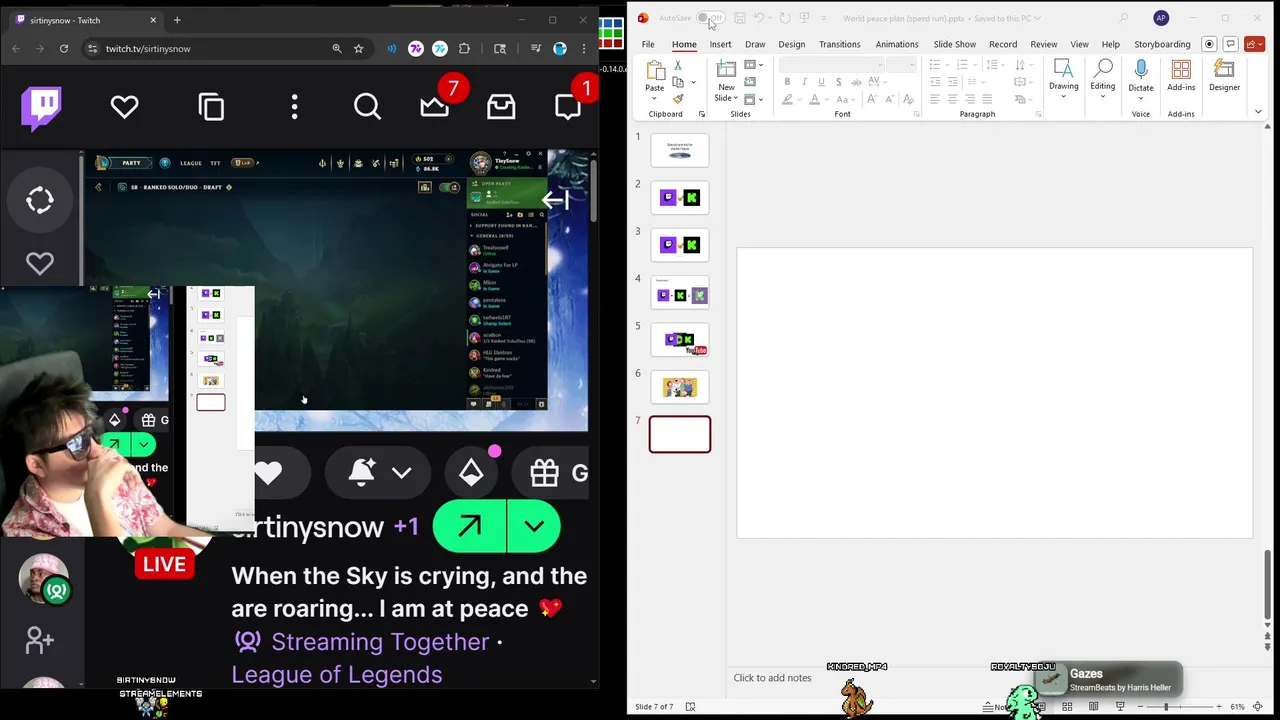The height and width of the screenshot is (720, 1280).
Task: Open Chrome extensions puzzle icon
Action: pyautogui.click(x=464, y=48)
